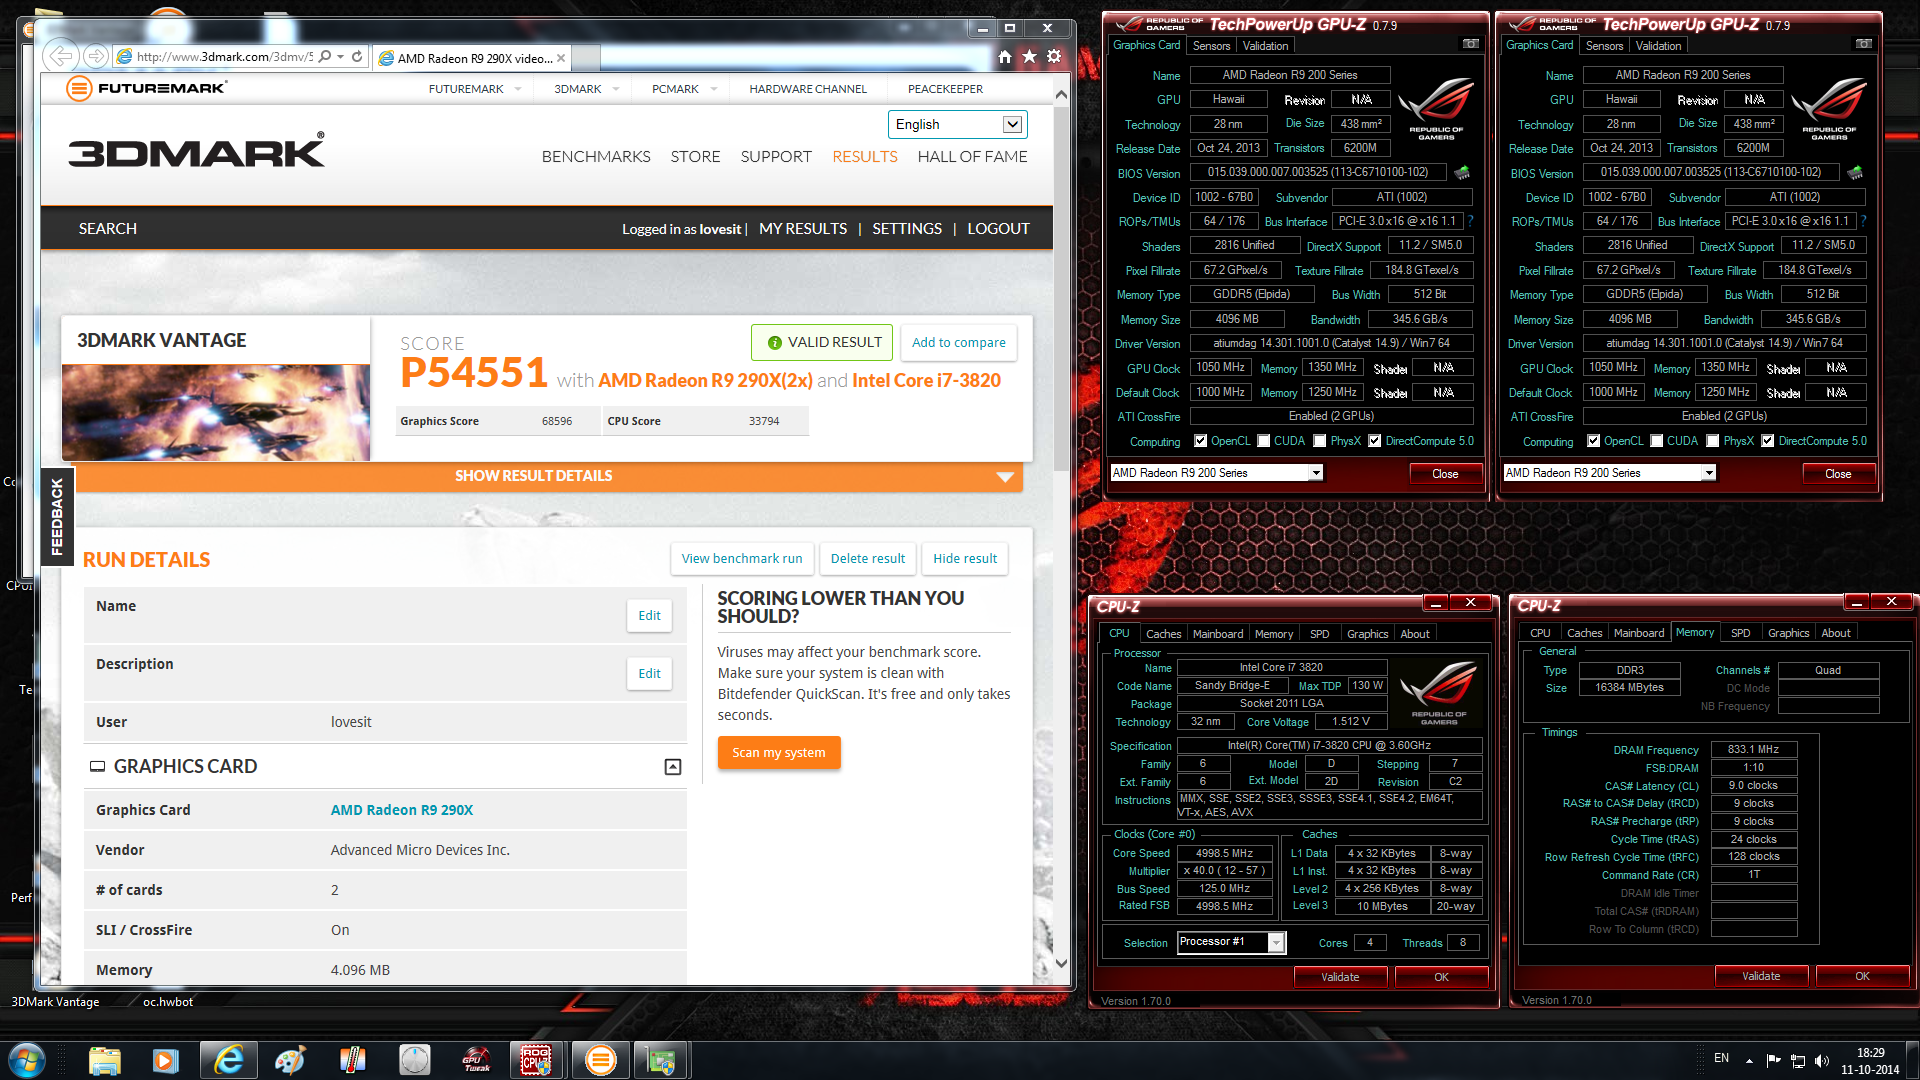Viewport: 1920px width, 1080px height.
Task: Click Bus Interface question mark in left GPU-Z
Action: 1470,221
